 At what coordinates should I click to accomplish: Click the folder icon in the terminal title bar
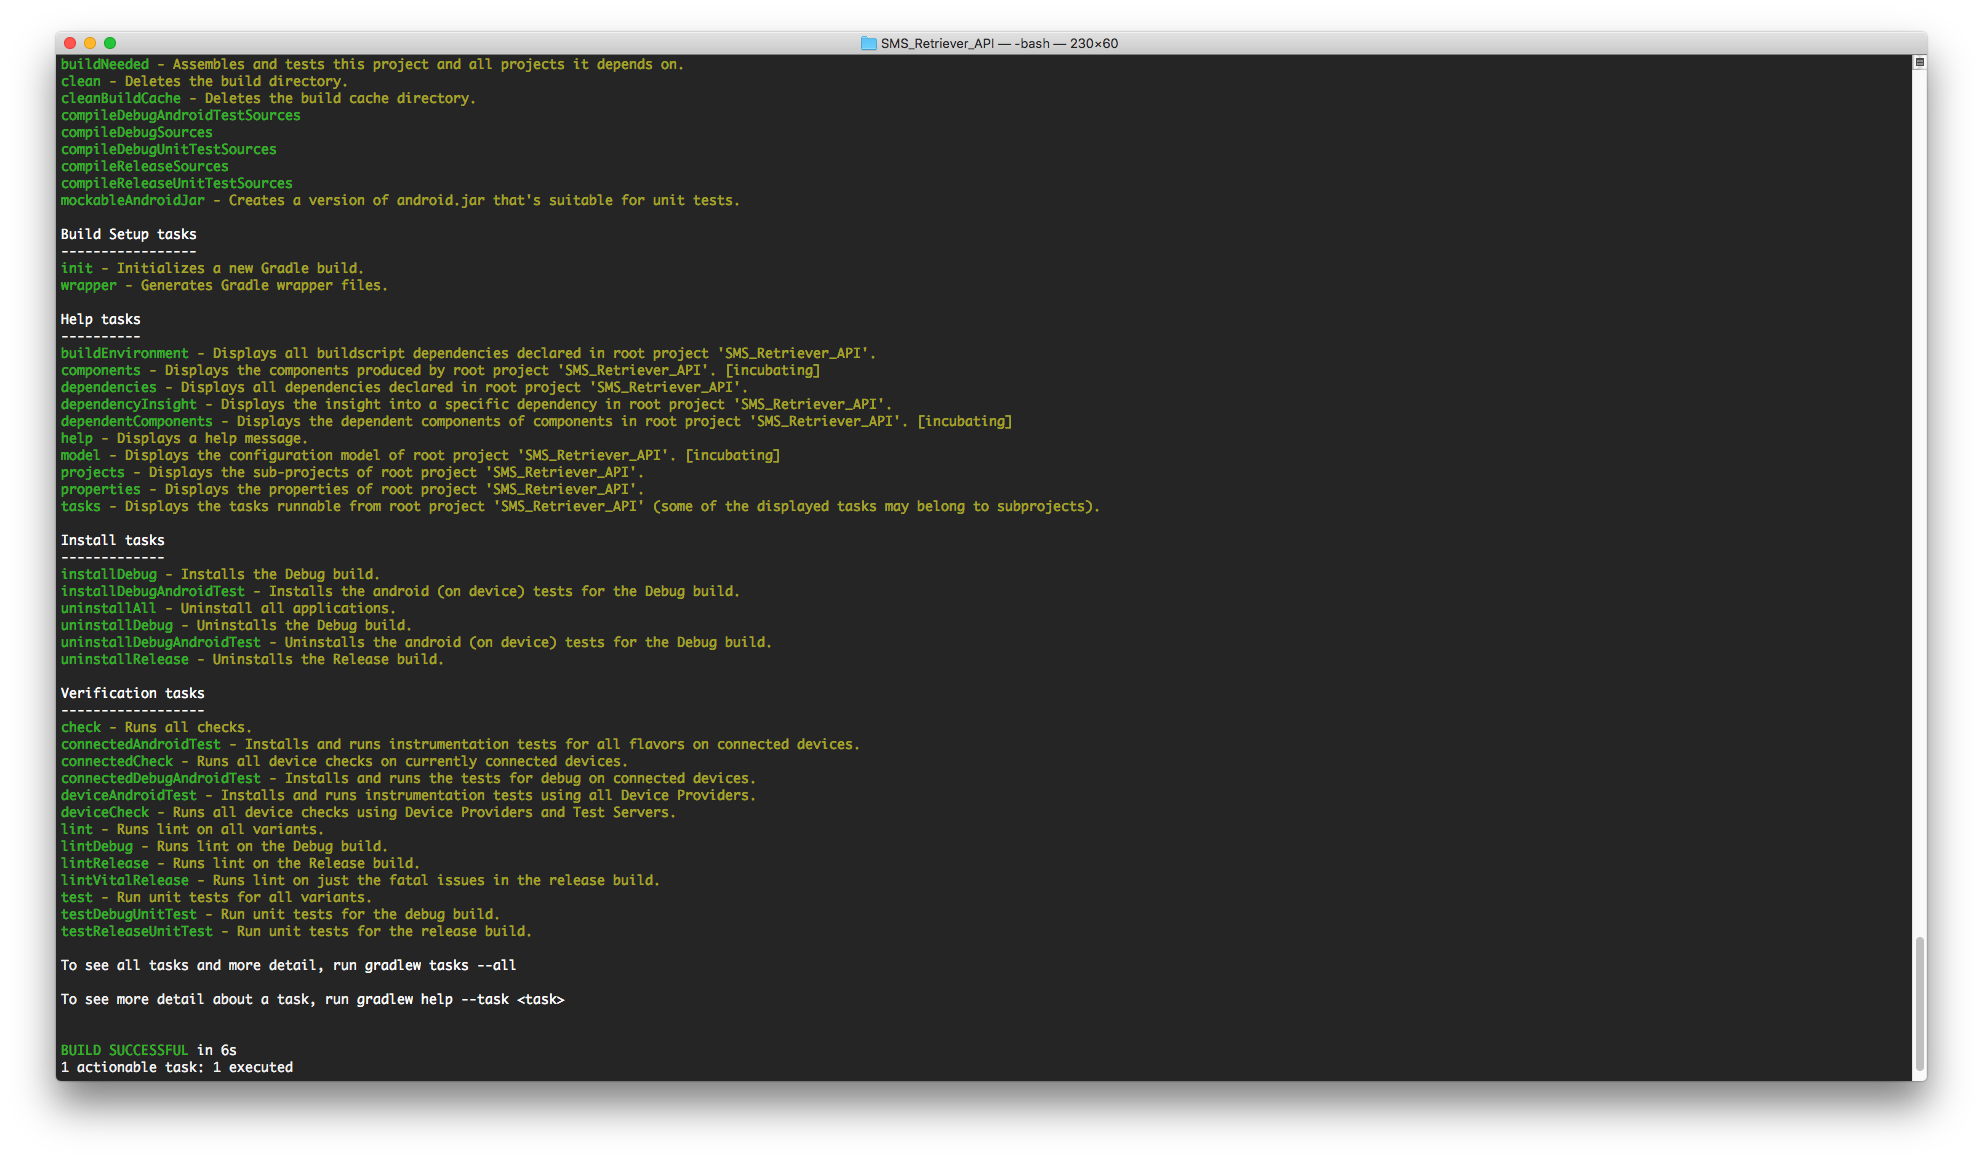[x=868, y=43]
